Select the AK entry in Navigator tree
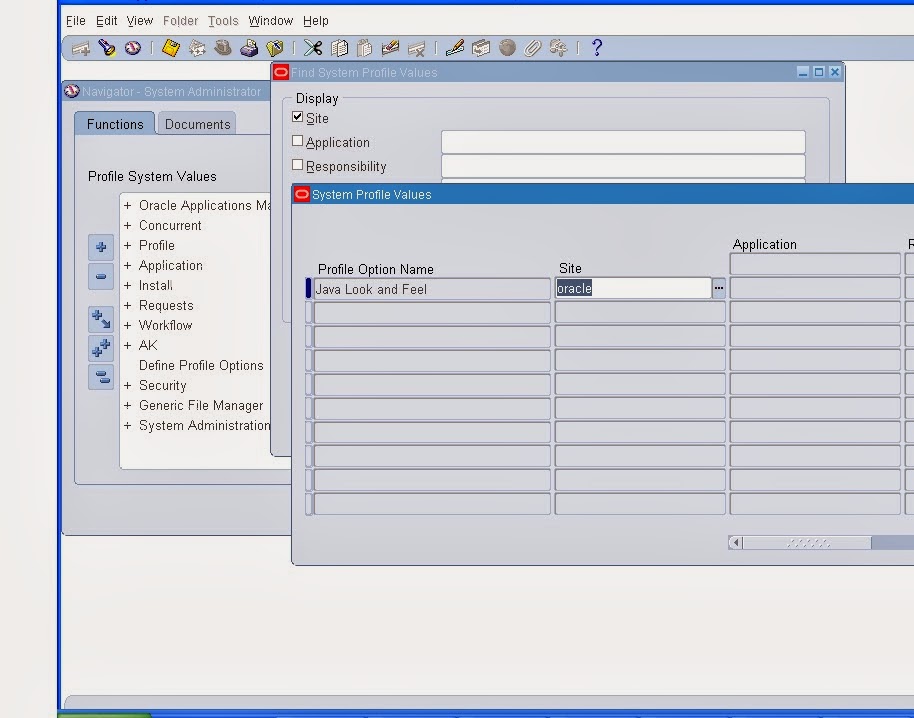This screenshot has height=718, width=914. [x=148, y=346]
